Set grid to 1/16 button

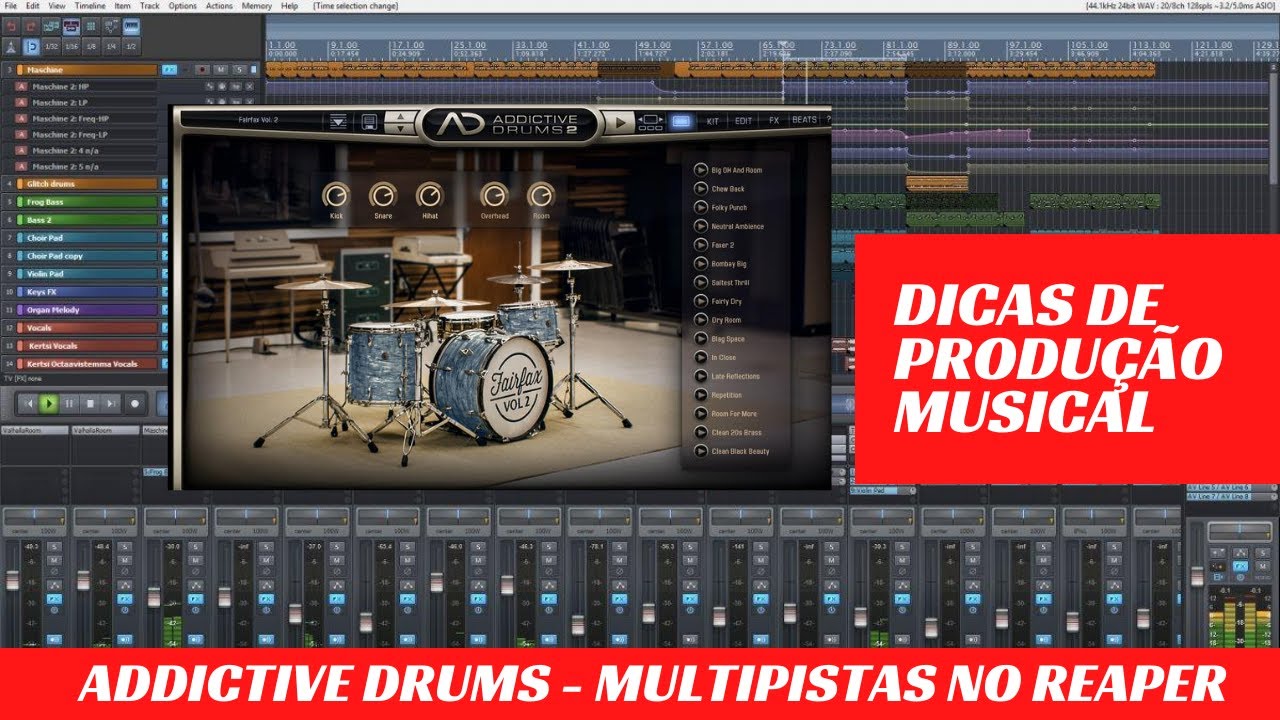pos(71,47)
